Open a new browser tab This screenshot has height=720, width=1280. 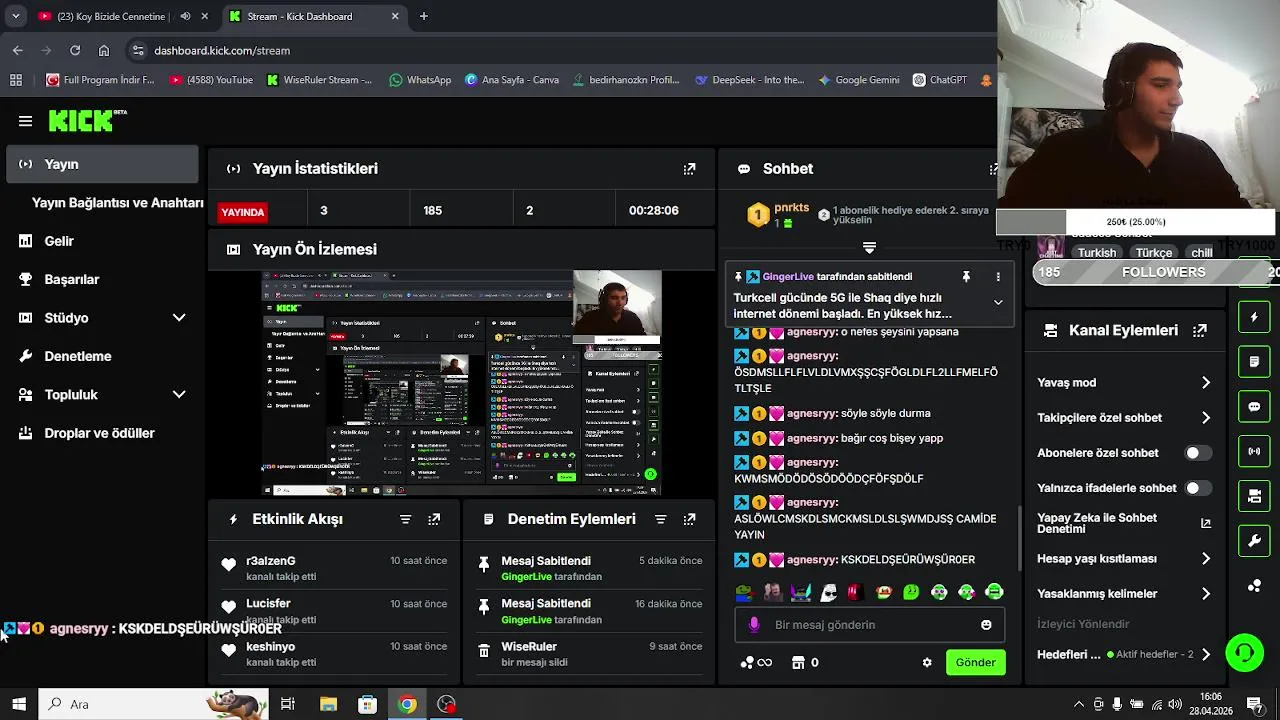click(424, 16)
